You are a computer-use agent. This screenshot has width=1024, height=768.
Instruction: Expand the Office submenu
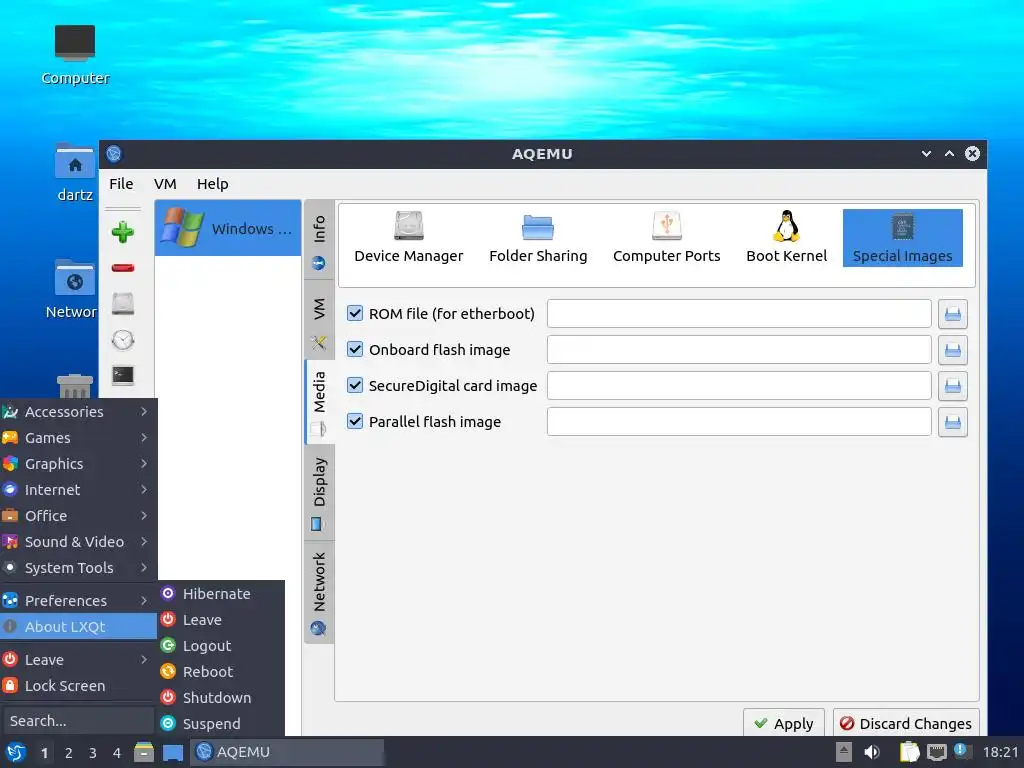(x=78, y=516)
